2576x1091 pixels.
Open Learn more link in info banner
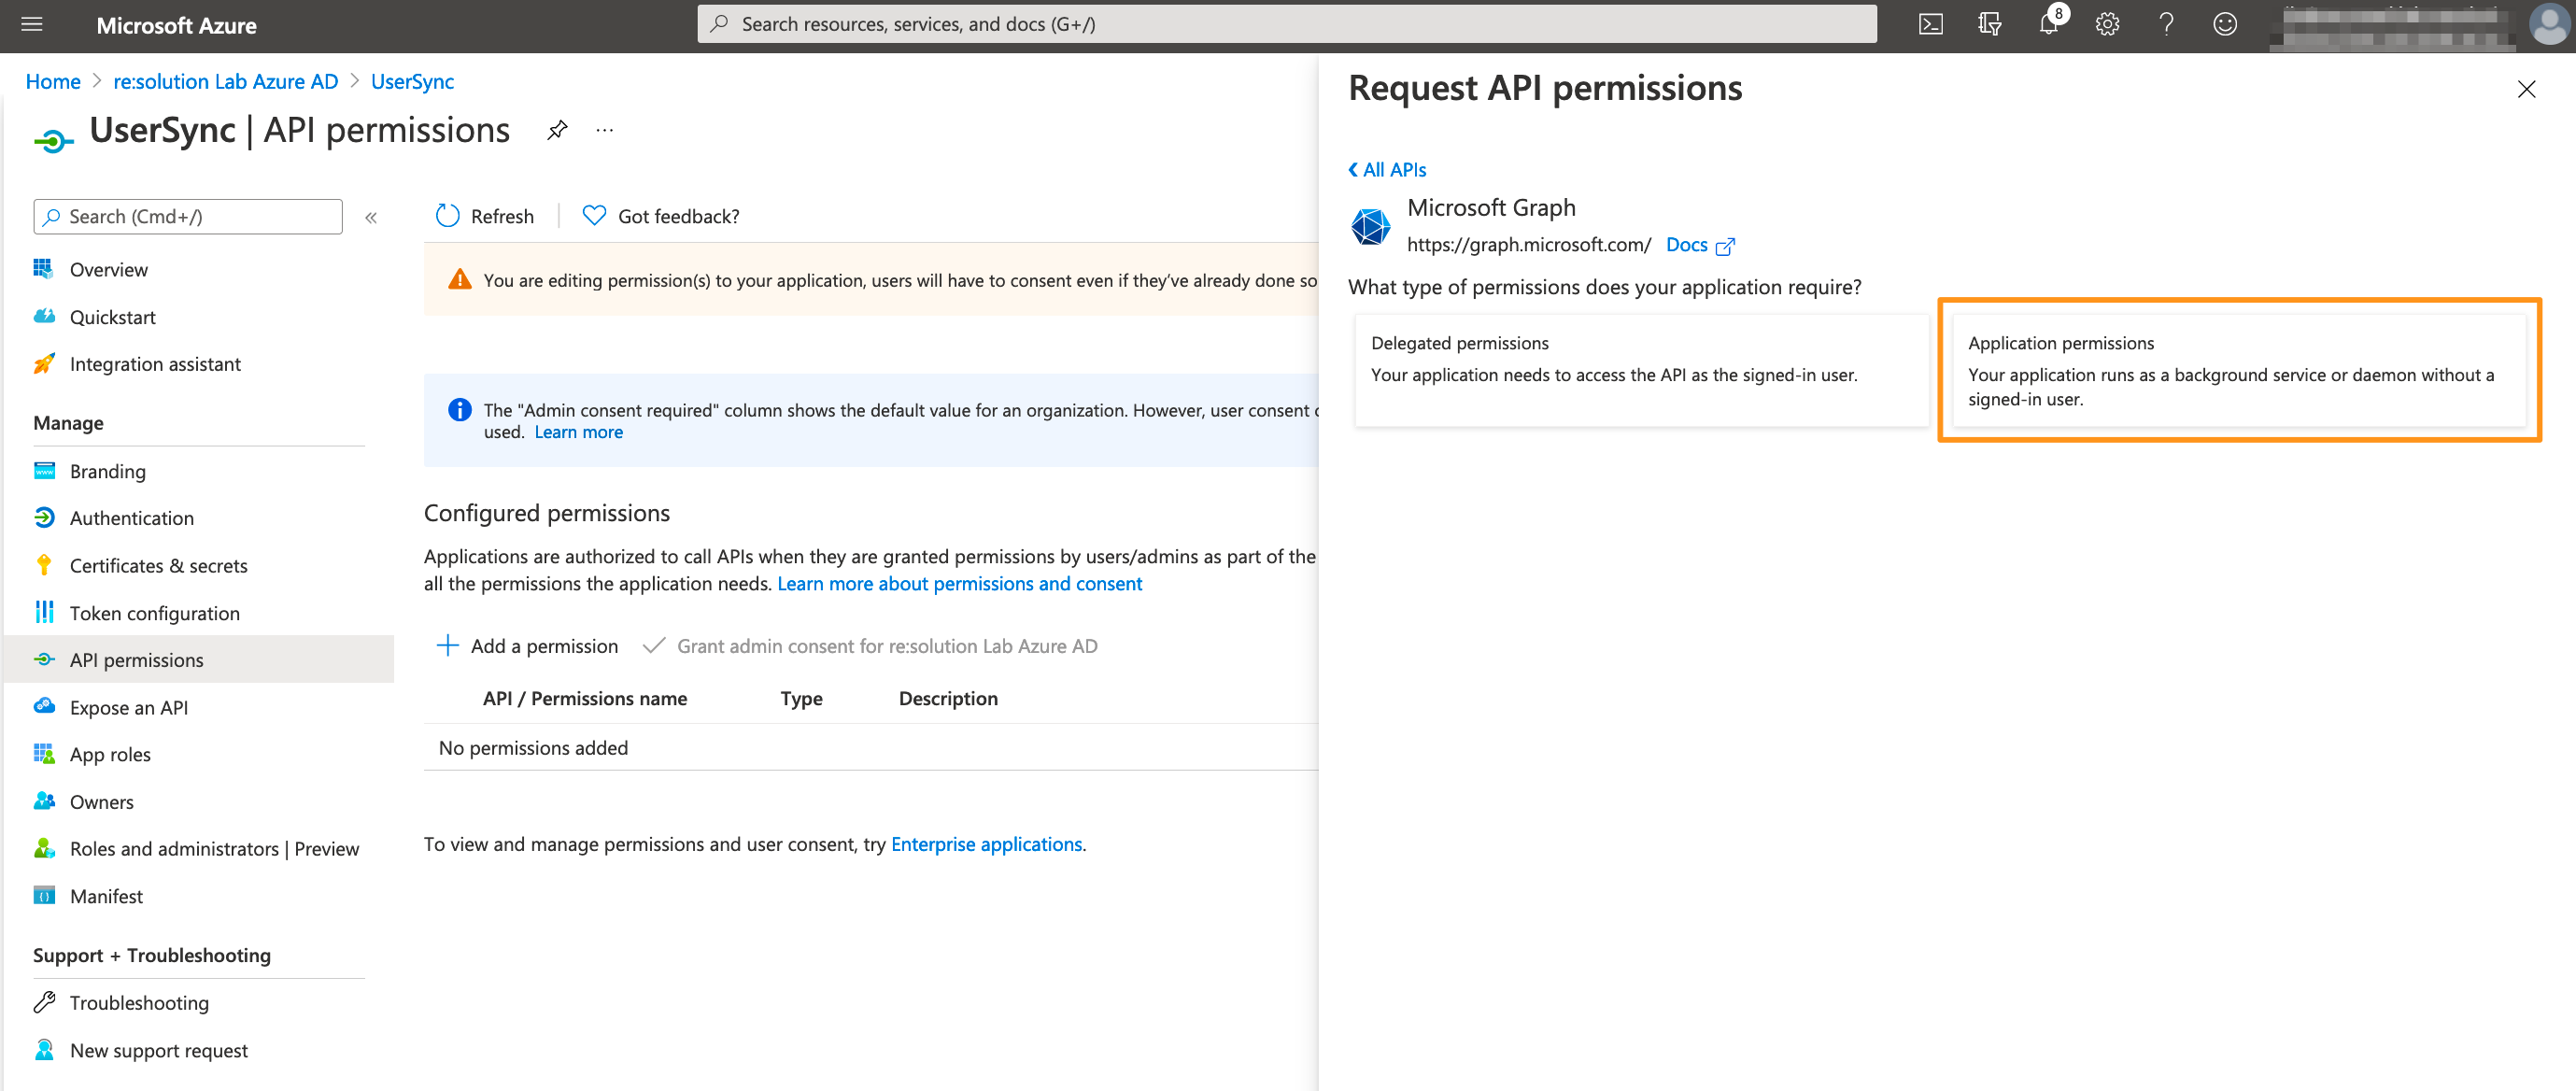click(578, 432)
